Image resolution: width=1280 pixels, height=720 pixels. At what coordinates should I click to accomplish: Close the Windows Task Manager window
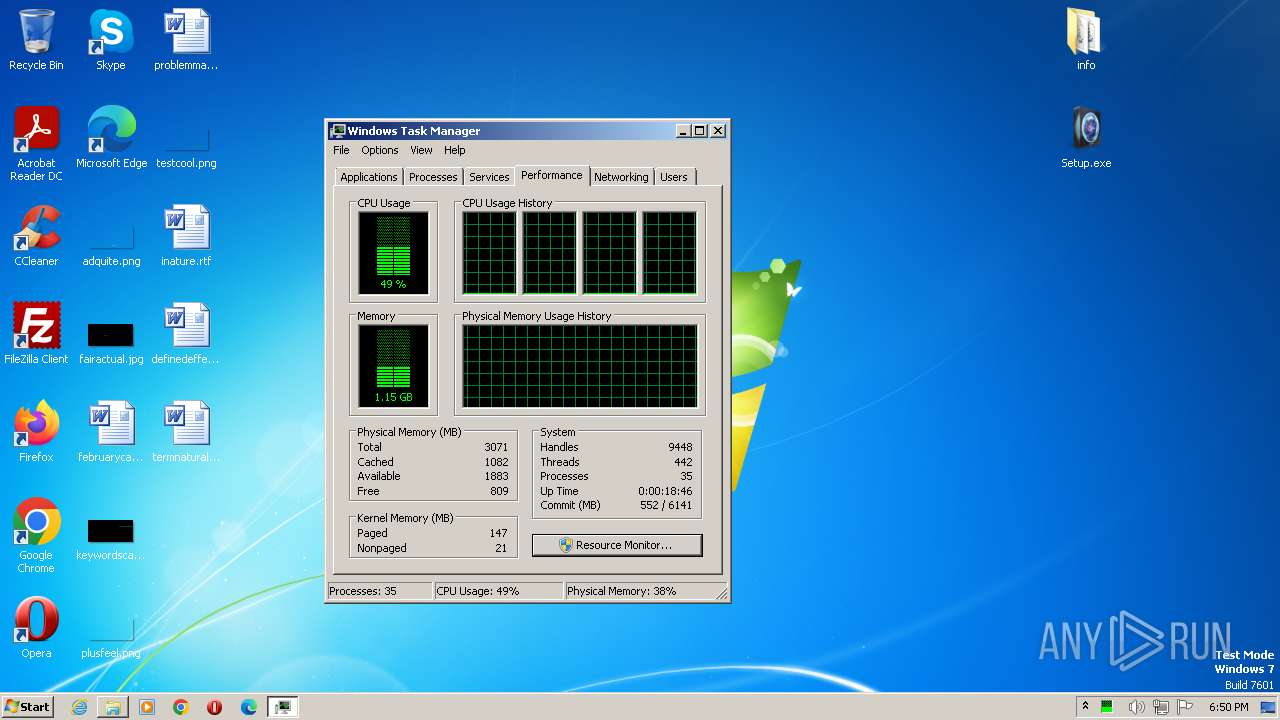click(718, 131)
